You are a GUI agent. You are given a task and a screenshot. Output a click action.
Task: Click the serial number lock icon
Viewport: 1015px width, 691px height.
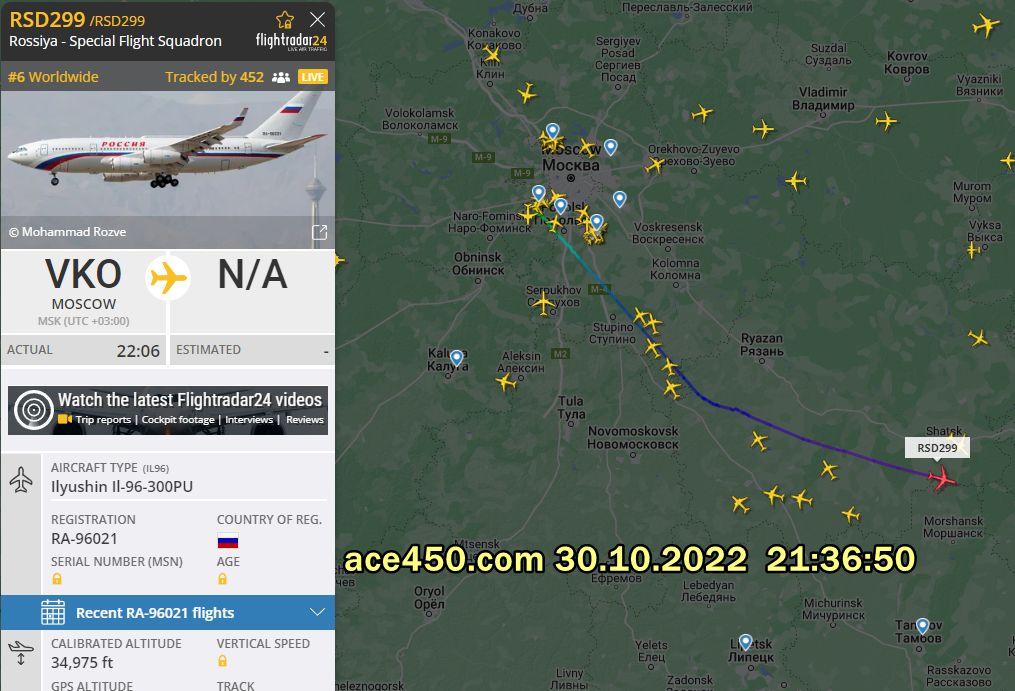tap(57, 578)
